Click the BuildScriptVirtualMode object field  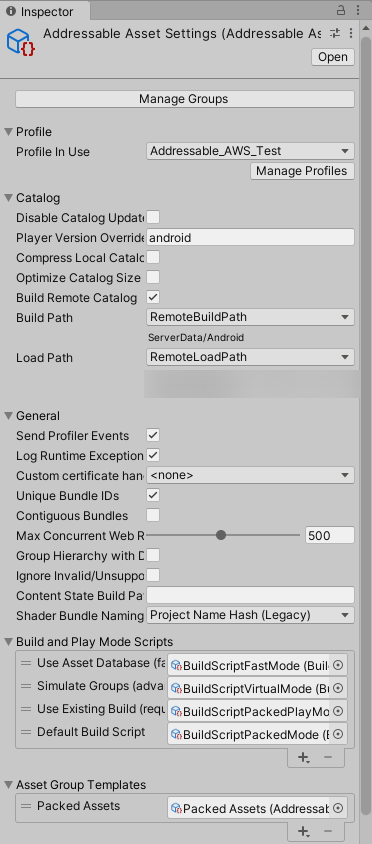257,688
